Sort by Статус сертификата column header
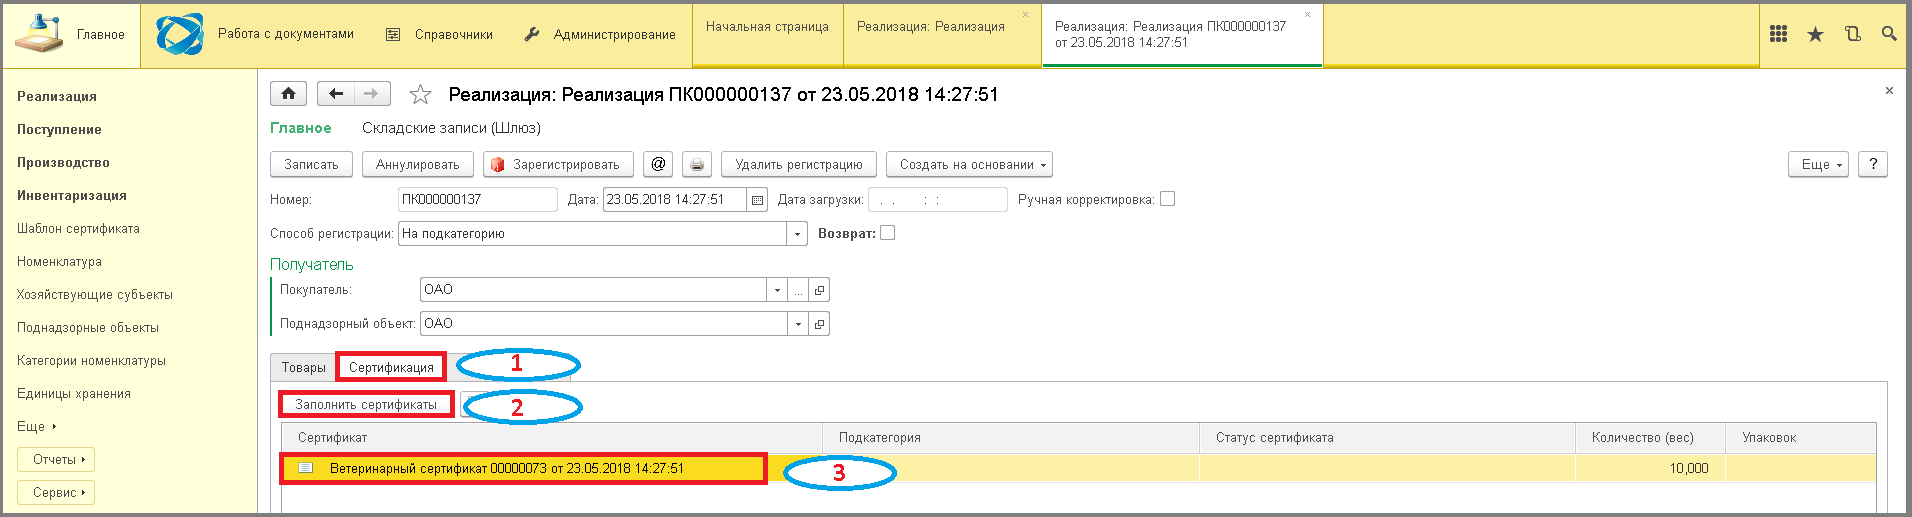The height and width of the screenshot is (517, 1912). click(x=1387, y=438)
